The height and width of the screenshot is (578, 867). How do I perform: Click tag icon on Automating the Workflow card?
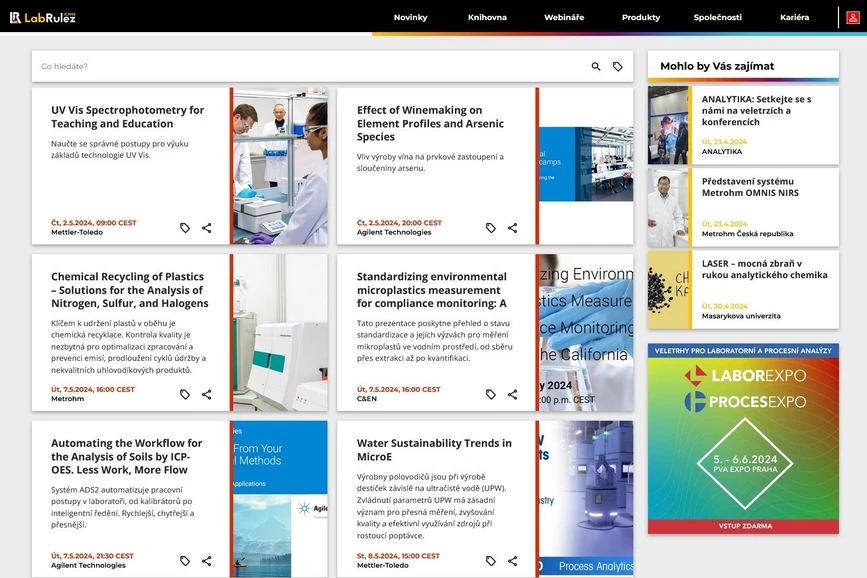185,561
